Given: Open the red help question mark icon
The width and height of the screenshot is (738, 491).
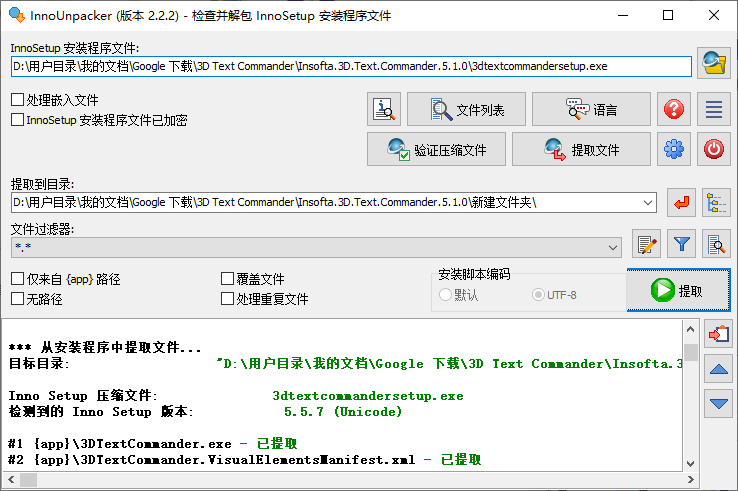Looking at the screenshot, I should [674, 109].
